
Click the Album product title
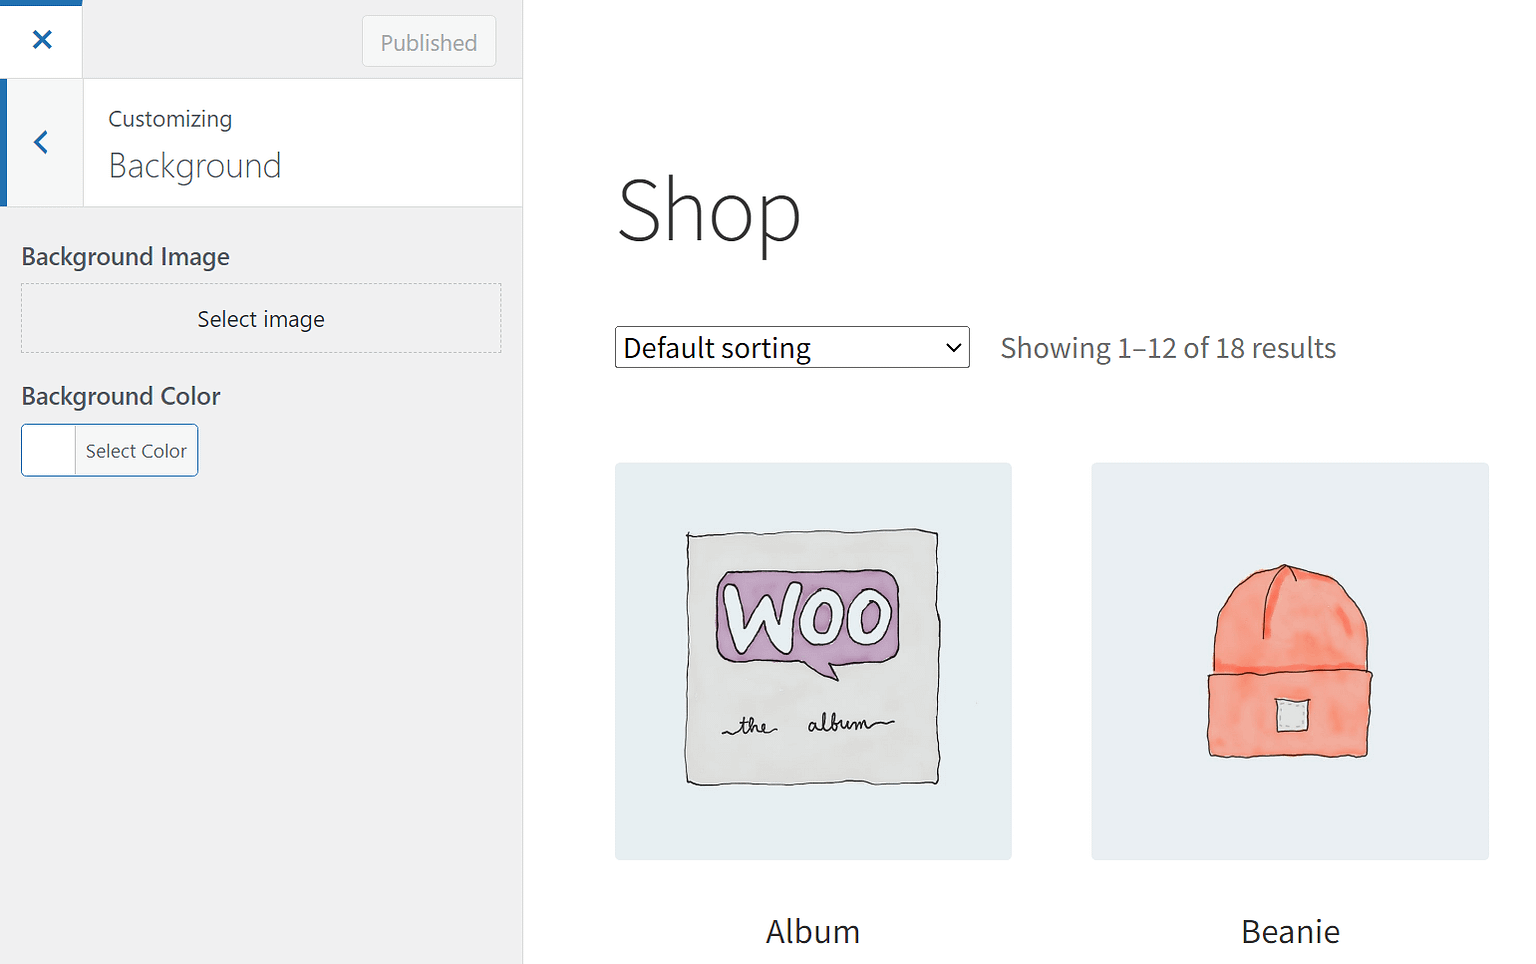pyautogui.click(x=812, y=931)
